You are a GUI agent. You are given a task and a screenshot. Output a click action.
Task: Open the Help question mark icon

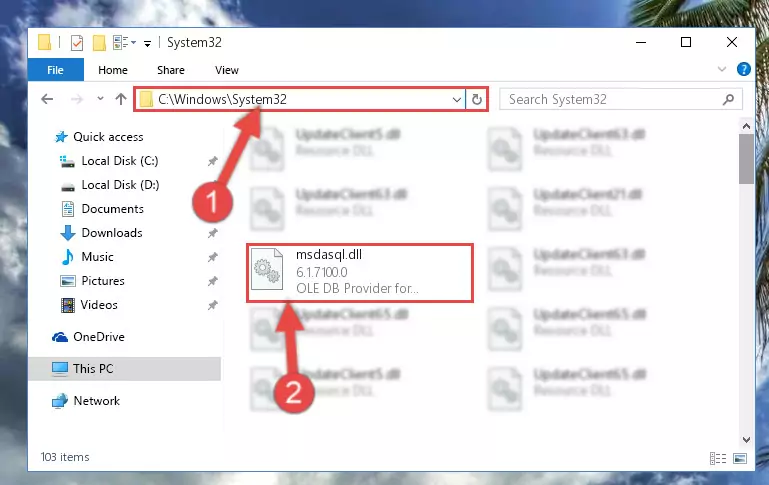click(743, 69)
